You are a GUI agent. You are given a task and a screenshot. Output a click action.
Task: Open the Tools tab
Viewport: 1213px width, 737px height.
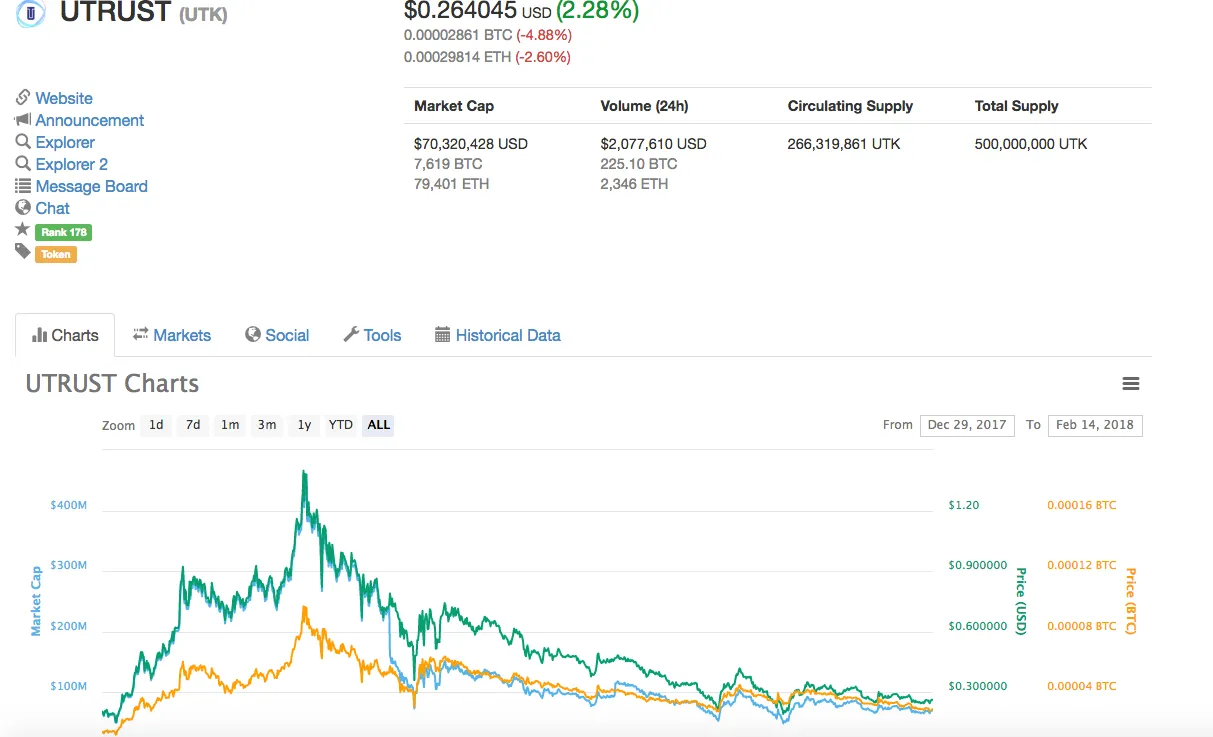coord(372,335)
